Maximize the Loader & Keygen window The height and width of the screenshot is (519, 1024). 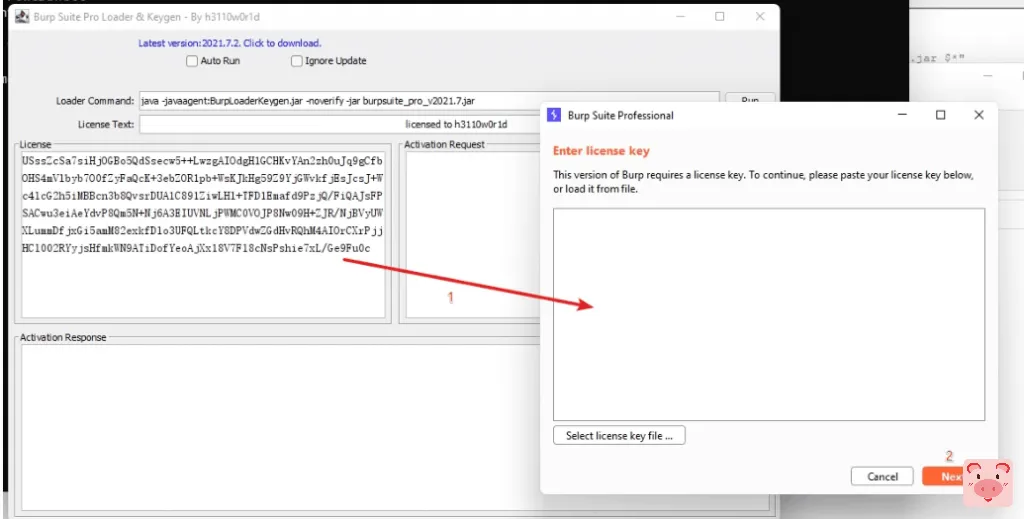point(720,17)
